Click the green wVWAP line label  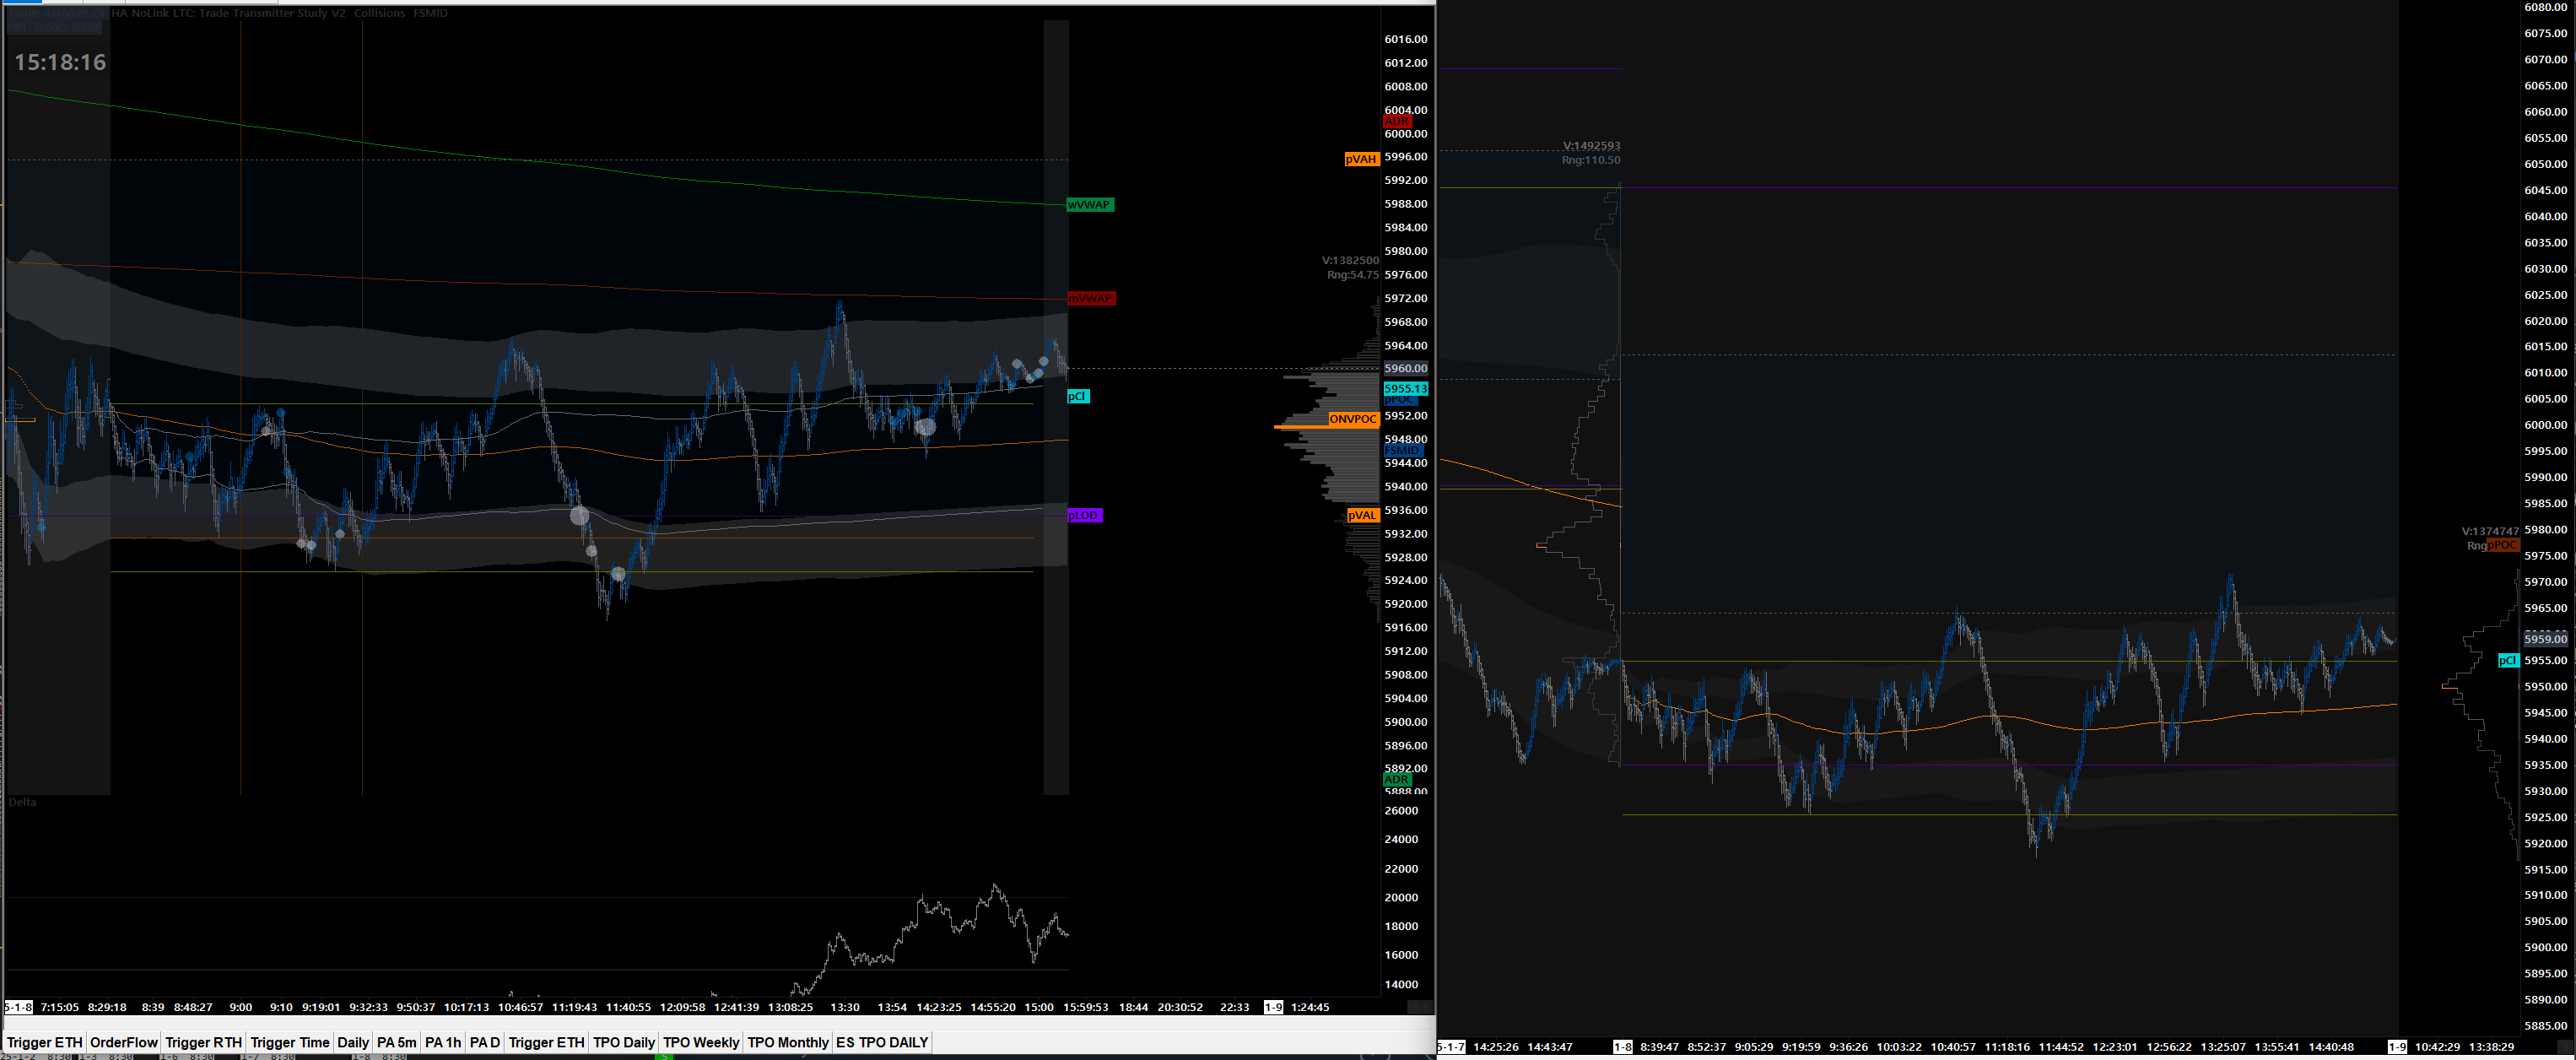click(x=1089, y=205)
